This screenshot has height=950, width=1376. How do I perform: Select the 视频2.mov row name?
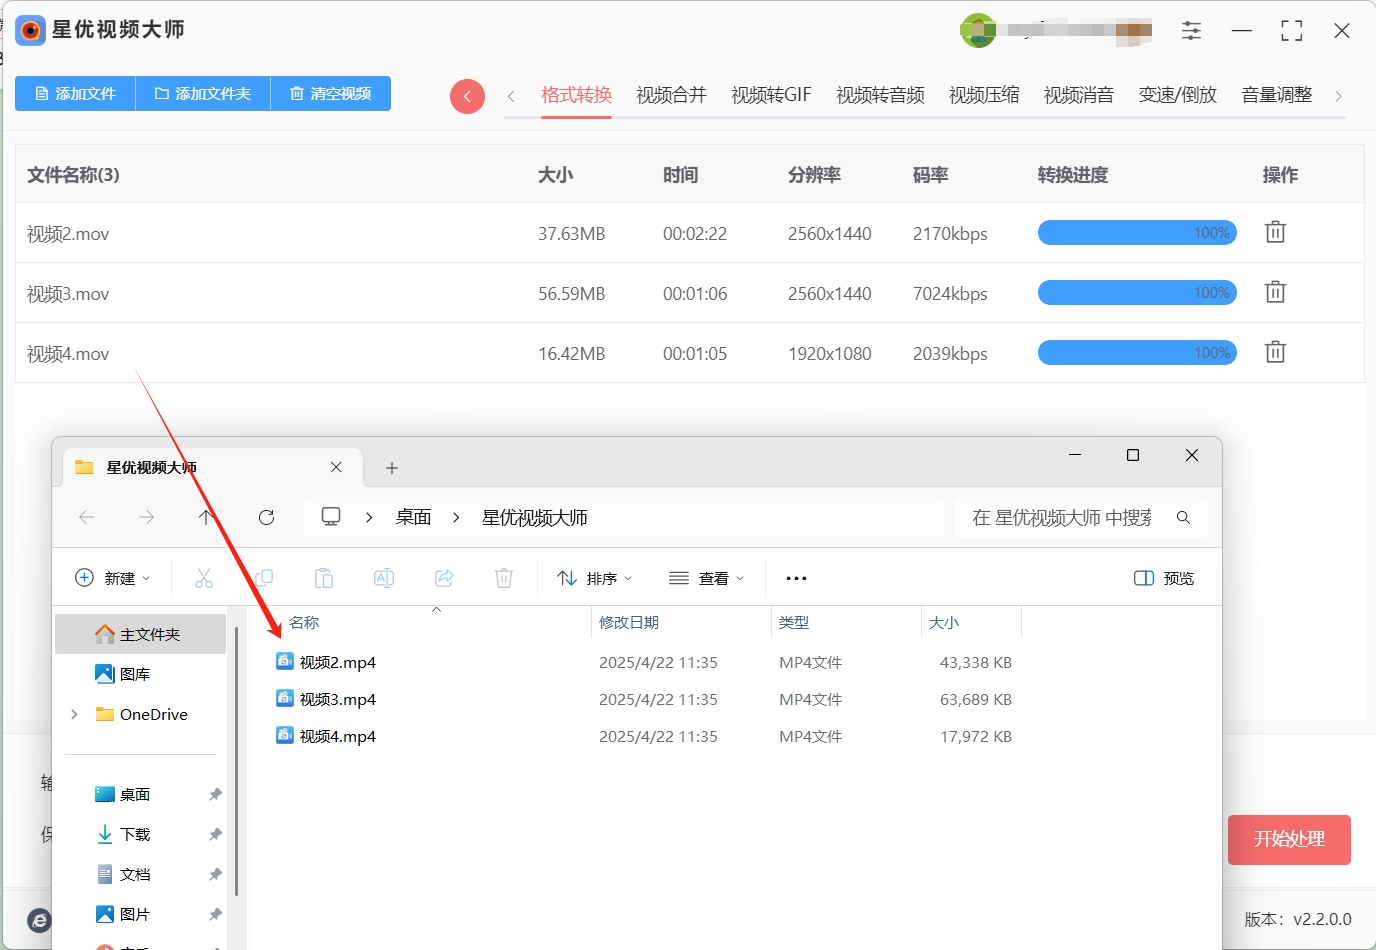(68, 234)
